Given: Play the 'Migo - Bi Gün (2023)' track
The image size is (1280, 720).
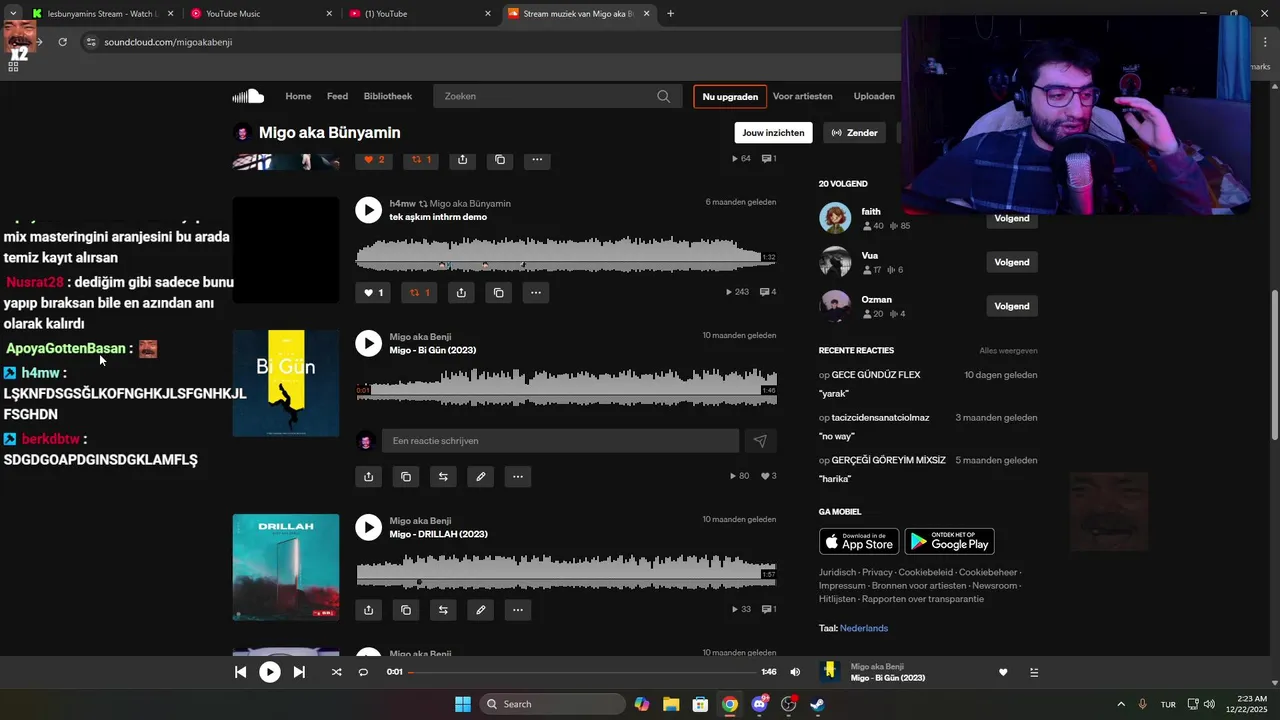Looking at the screenshot, I should click(368, 343).
